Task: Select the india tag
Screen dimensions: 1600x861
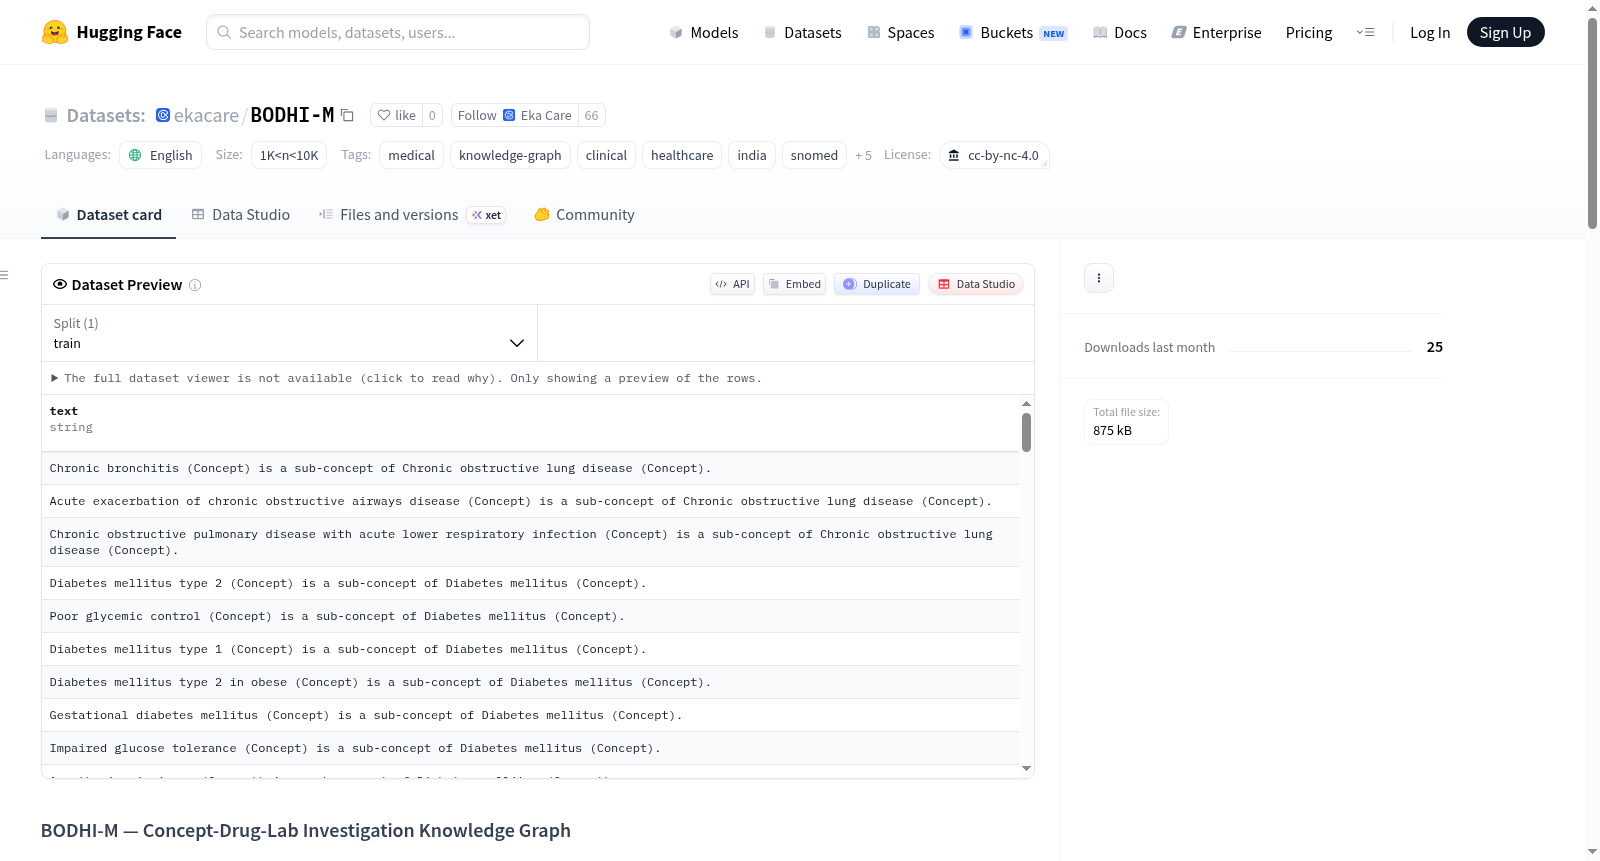Action: 752,155
